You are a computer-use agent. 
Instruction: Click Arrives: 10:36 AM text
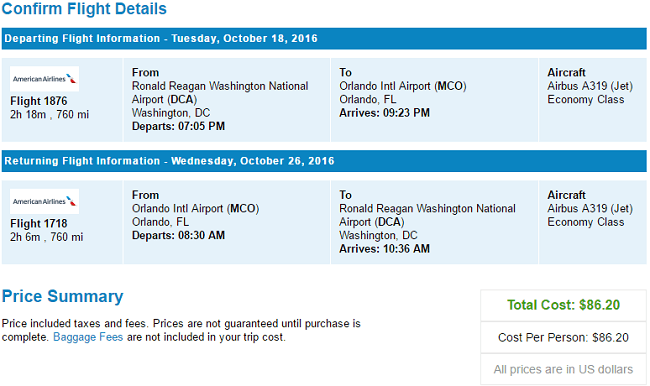pyautogui.click(x=384, y=249)
